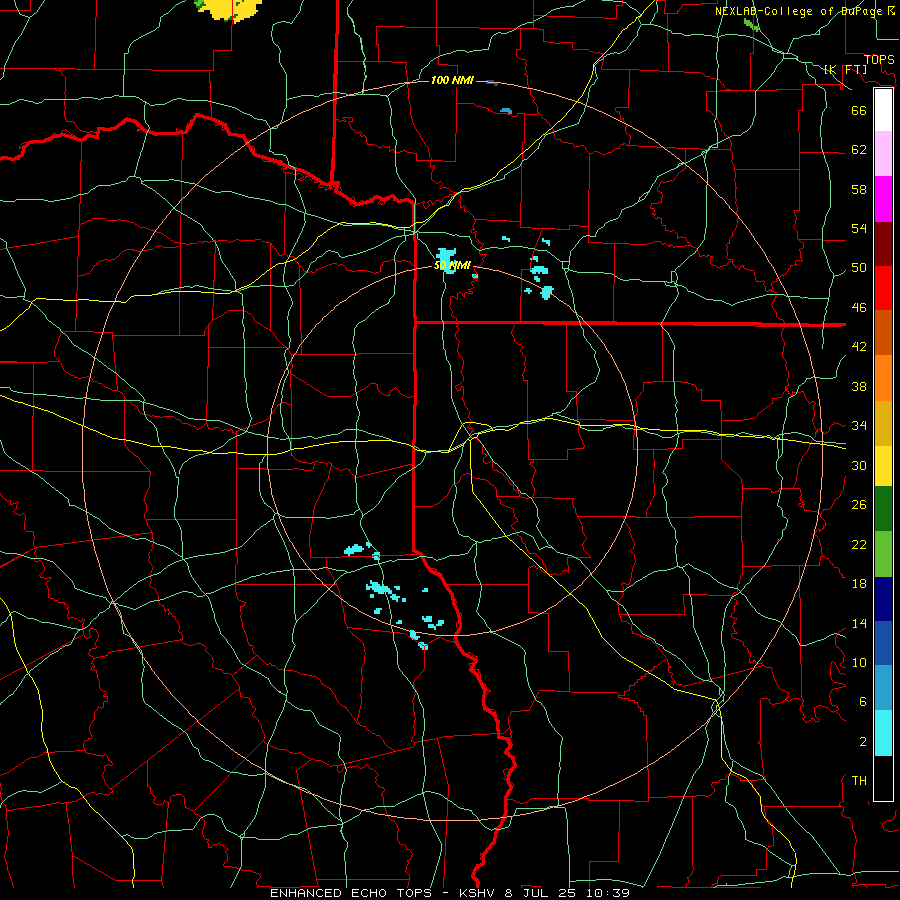The height and width of the screenshot is (900, 900).
Task: Select the bright yellow legend band
Action: point(883,466)
